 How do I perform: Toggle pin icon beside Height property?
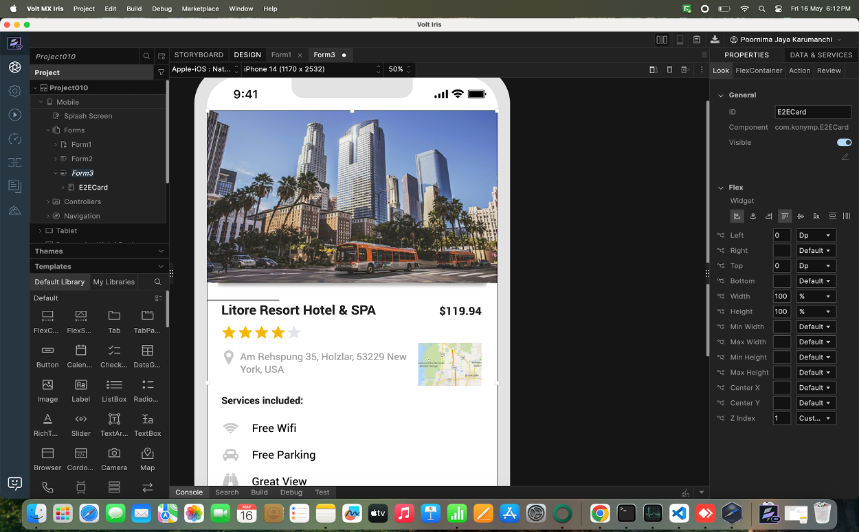[721, 312]
